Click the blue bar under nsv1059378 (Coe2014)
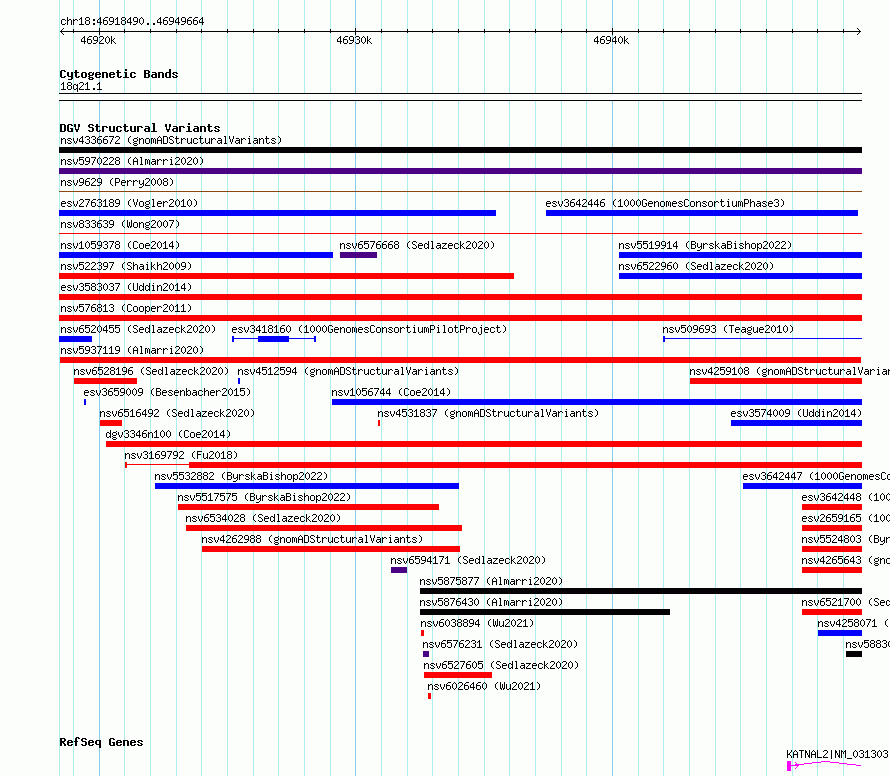The image size is (890, 776). [x=196, y=255]
